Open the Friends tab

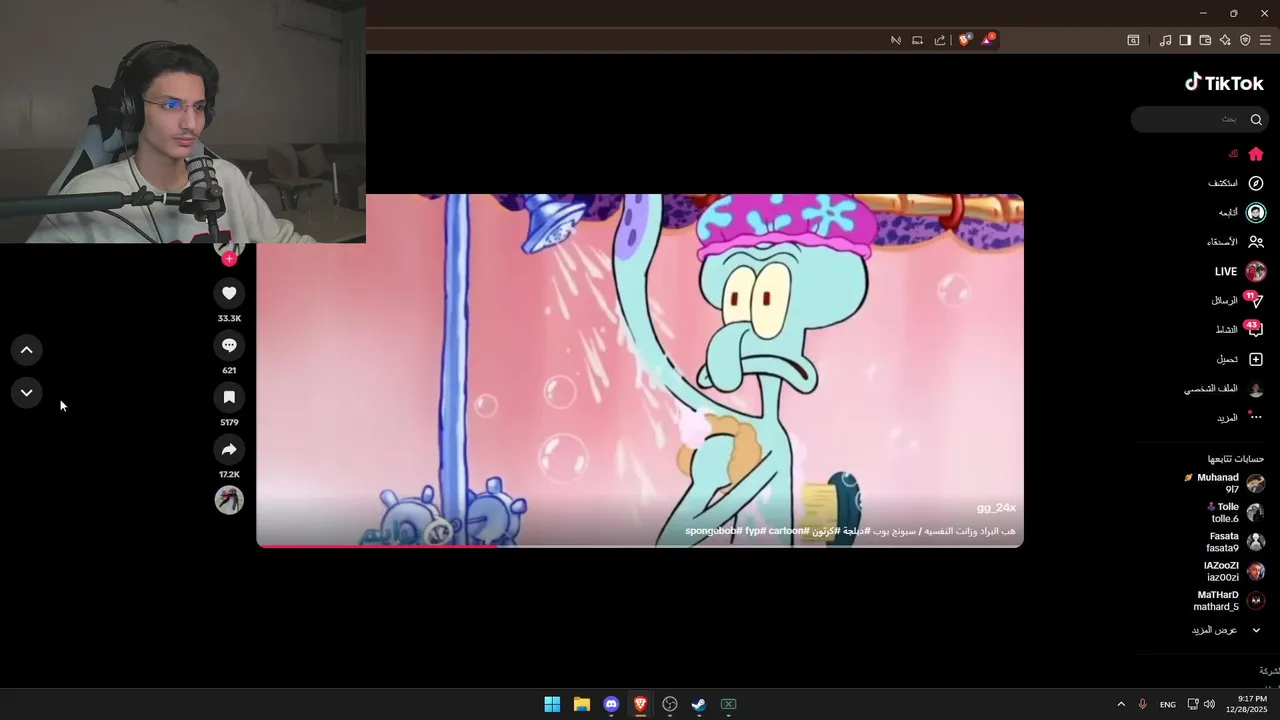coord(1236,242)
